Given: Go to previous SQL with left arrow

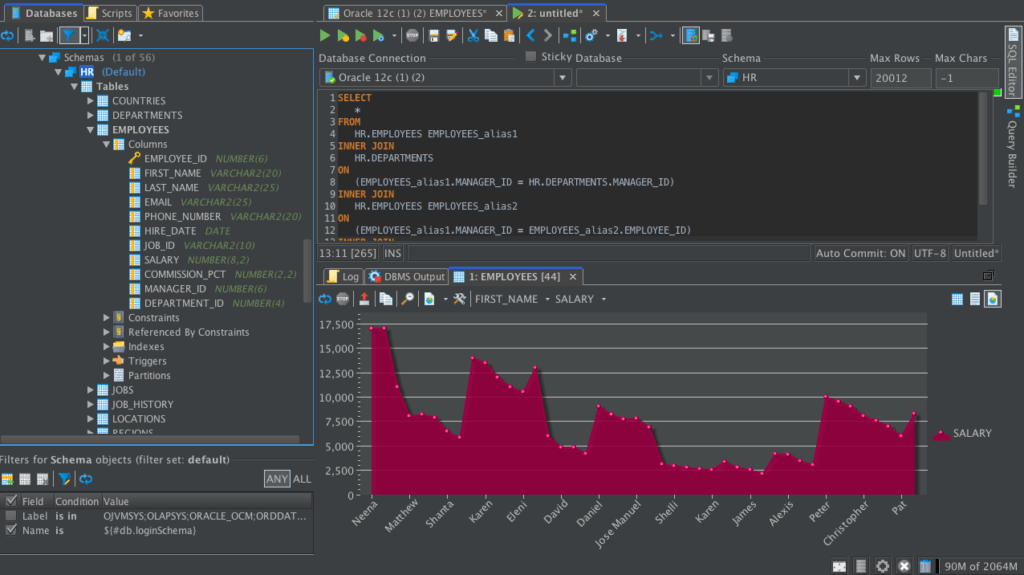Looking at the screenshot, I should 530,36.
